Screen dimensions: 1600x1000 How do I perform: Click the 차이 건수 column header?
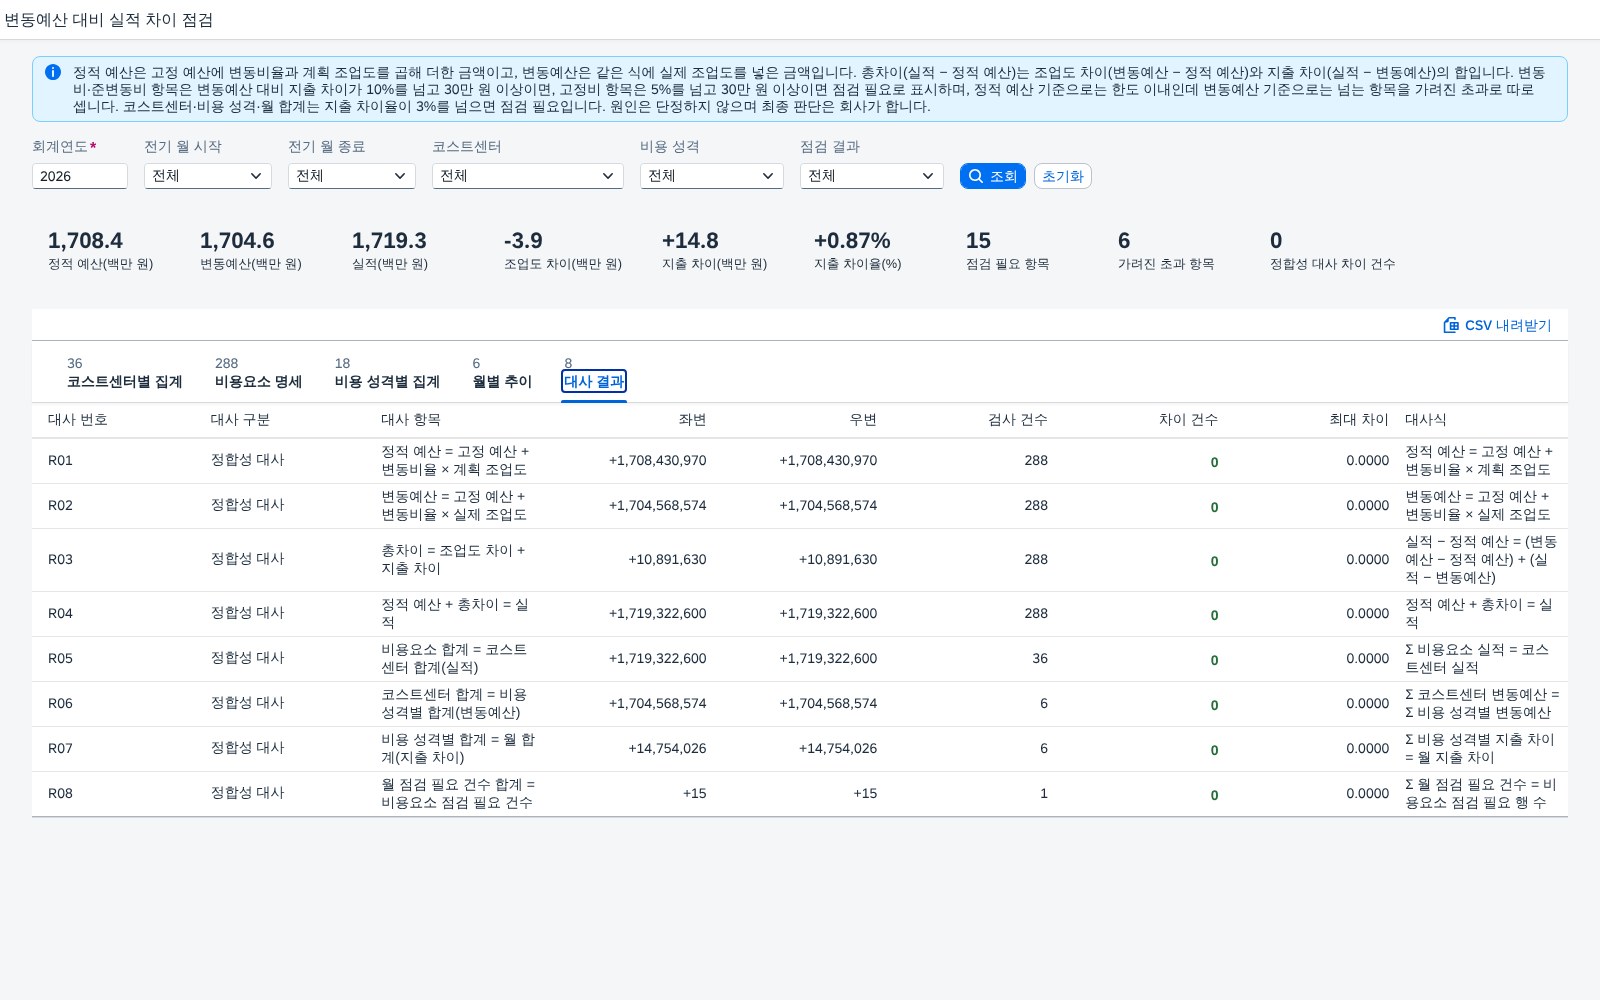pyautogui.click(x=1188, y=420)
